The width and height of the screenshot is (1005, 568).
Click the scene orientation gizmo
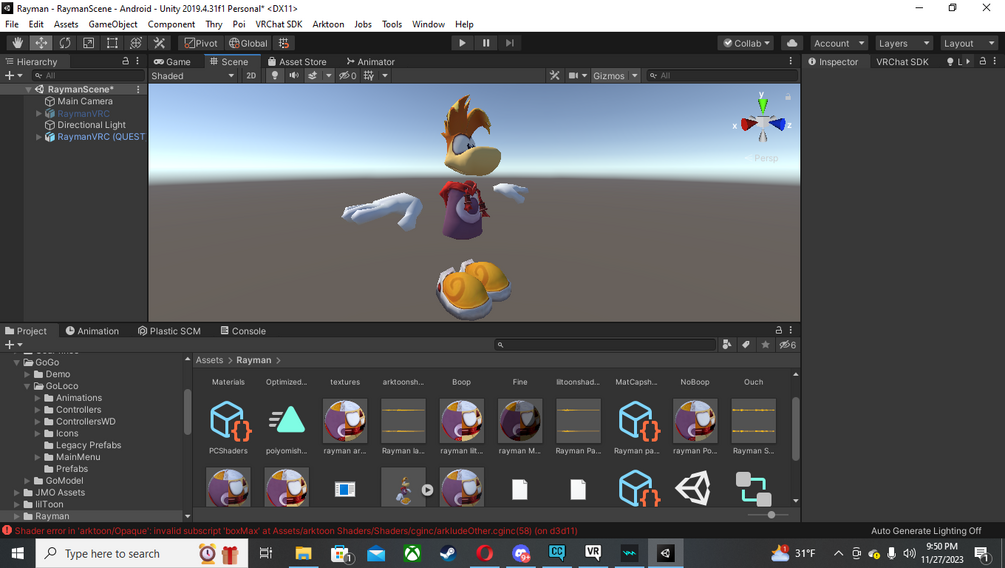tap(763, 122)
